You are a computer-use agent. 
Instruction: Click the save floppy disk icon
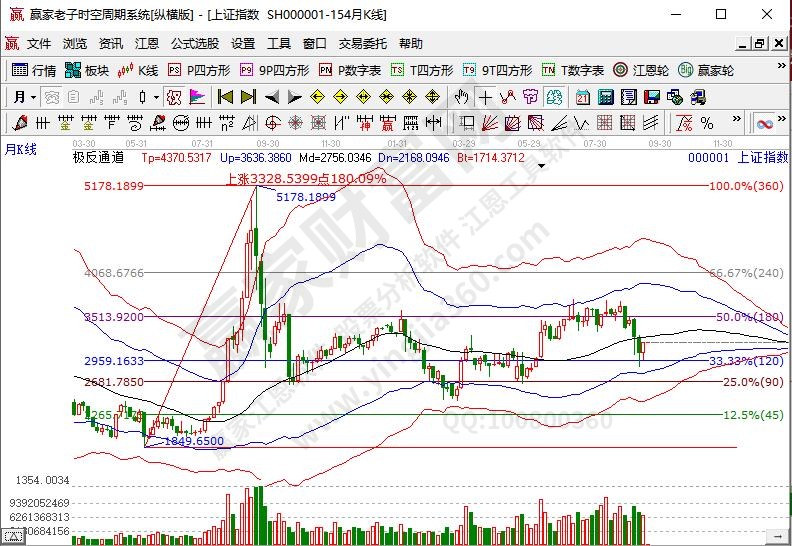point(651,97)
